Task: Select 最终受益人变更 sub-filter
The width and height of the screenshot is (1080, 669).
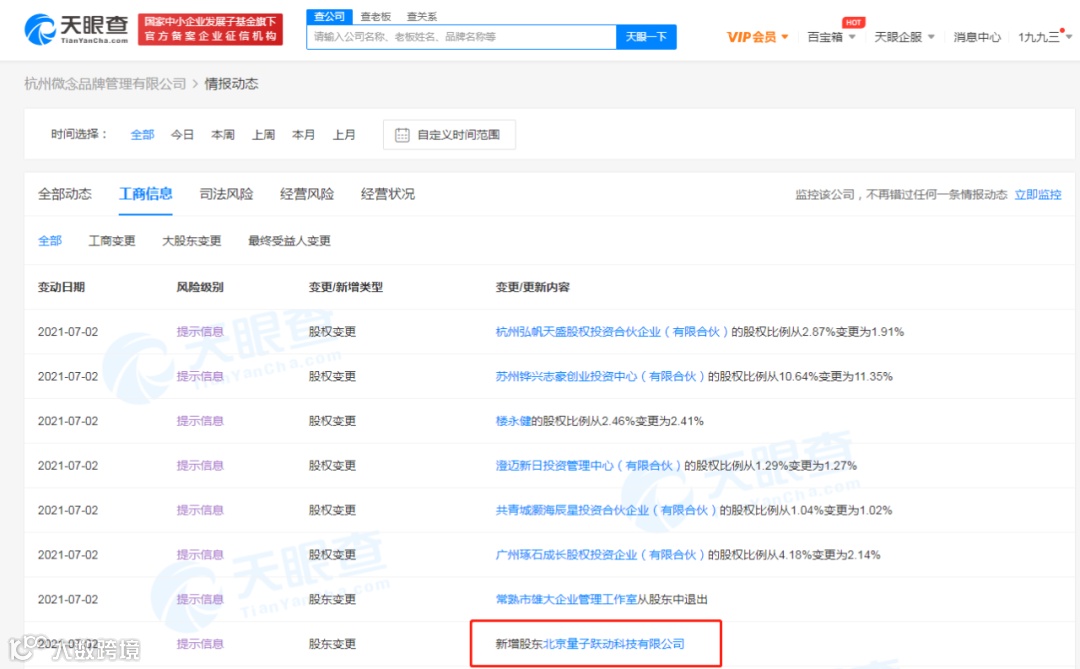Action: coord(289,241)
